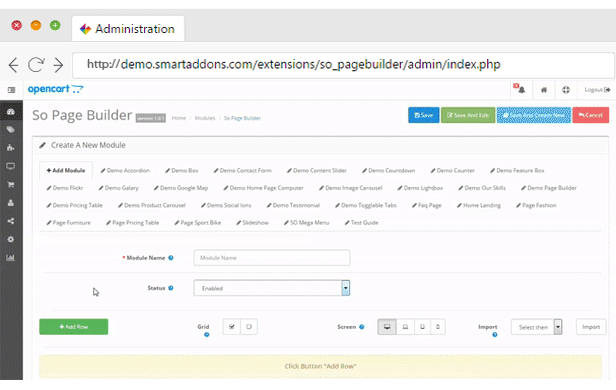Open the catalog tag icon in the sidebar

[x=11, y=130]
